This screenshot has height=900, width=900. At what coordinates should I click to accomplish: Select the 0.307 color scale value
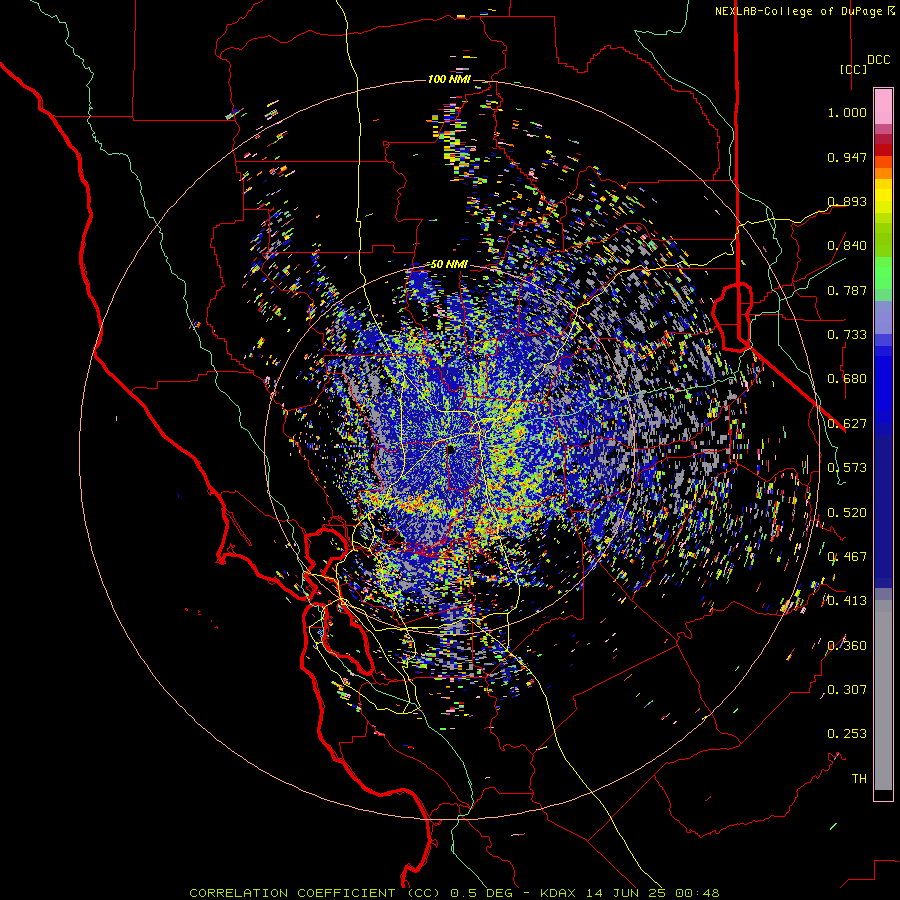tap(847, 690)
